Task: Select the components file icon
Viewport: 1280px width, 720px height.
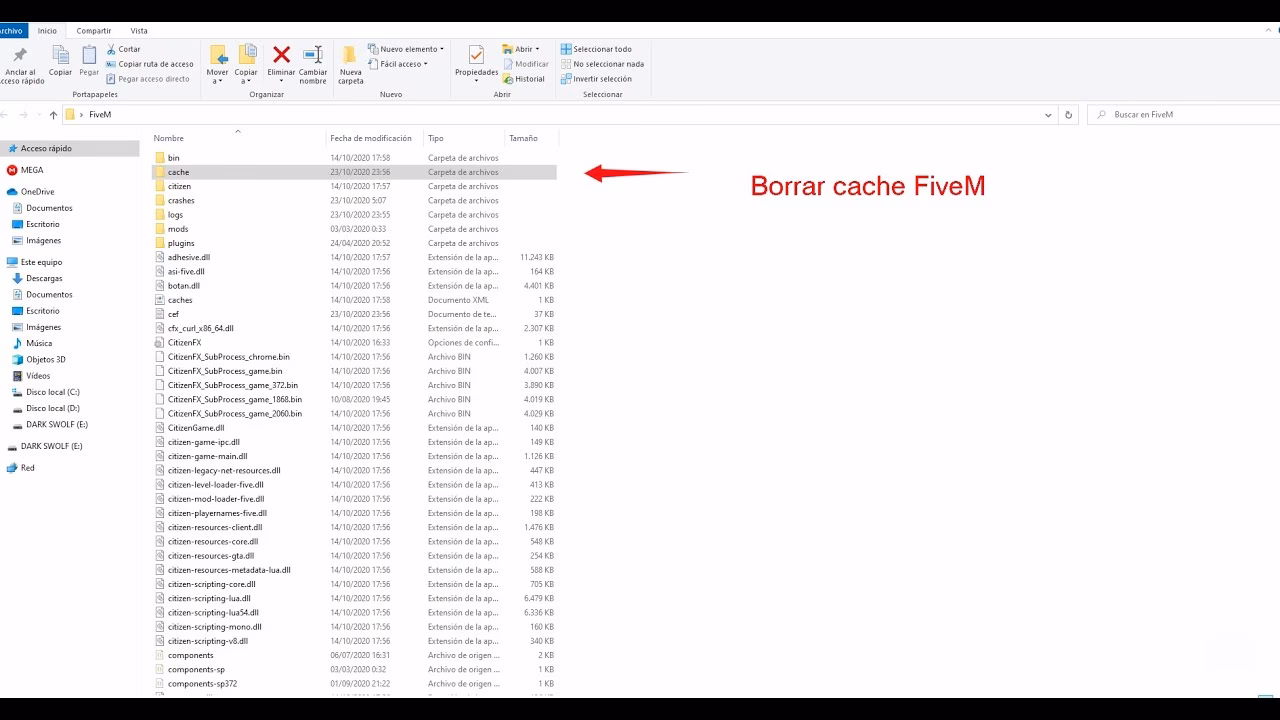Action: coord(160,655)
